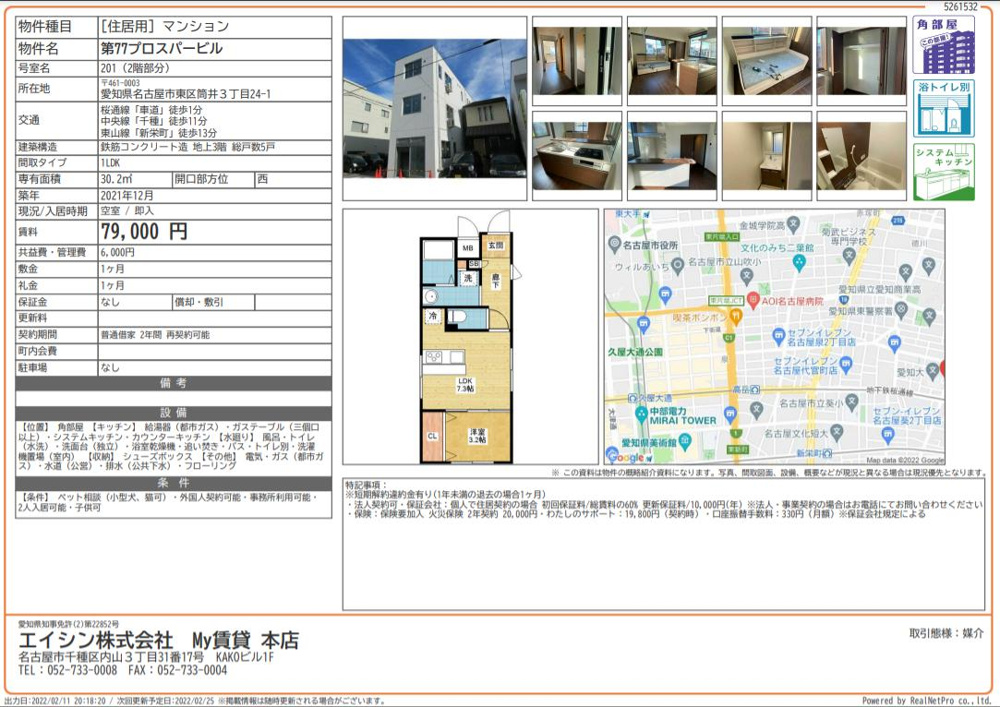This screenshot has width=1000, height=707.
Task: Select the 2021年12月 construction date
Action: [x=127, y=196]
